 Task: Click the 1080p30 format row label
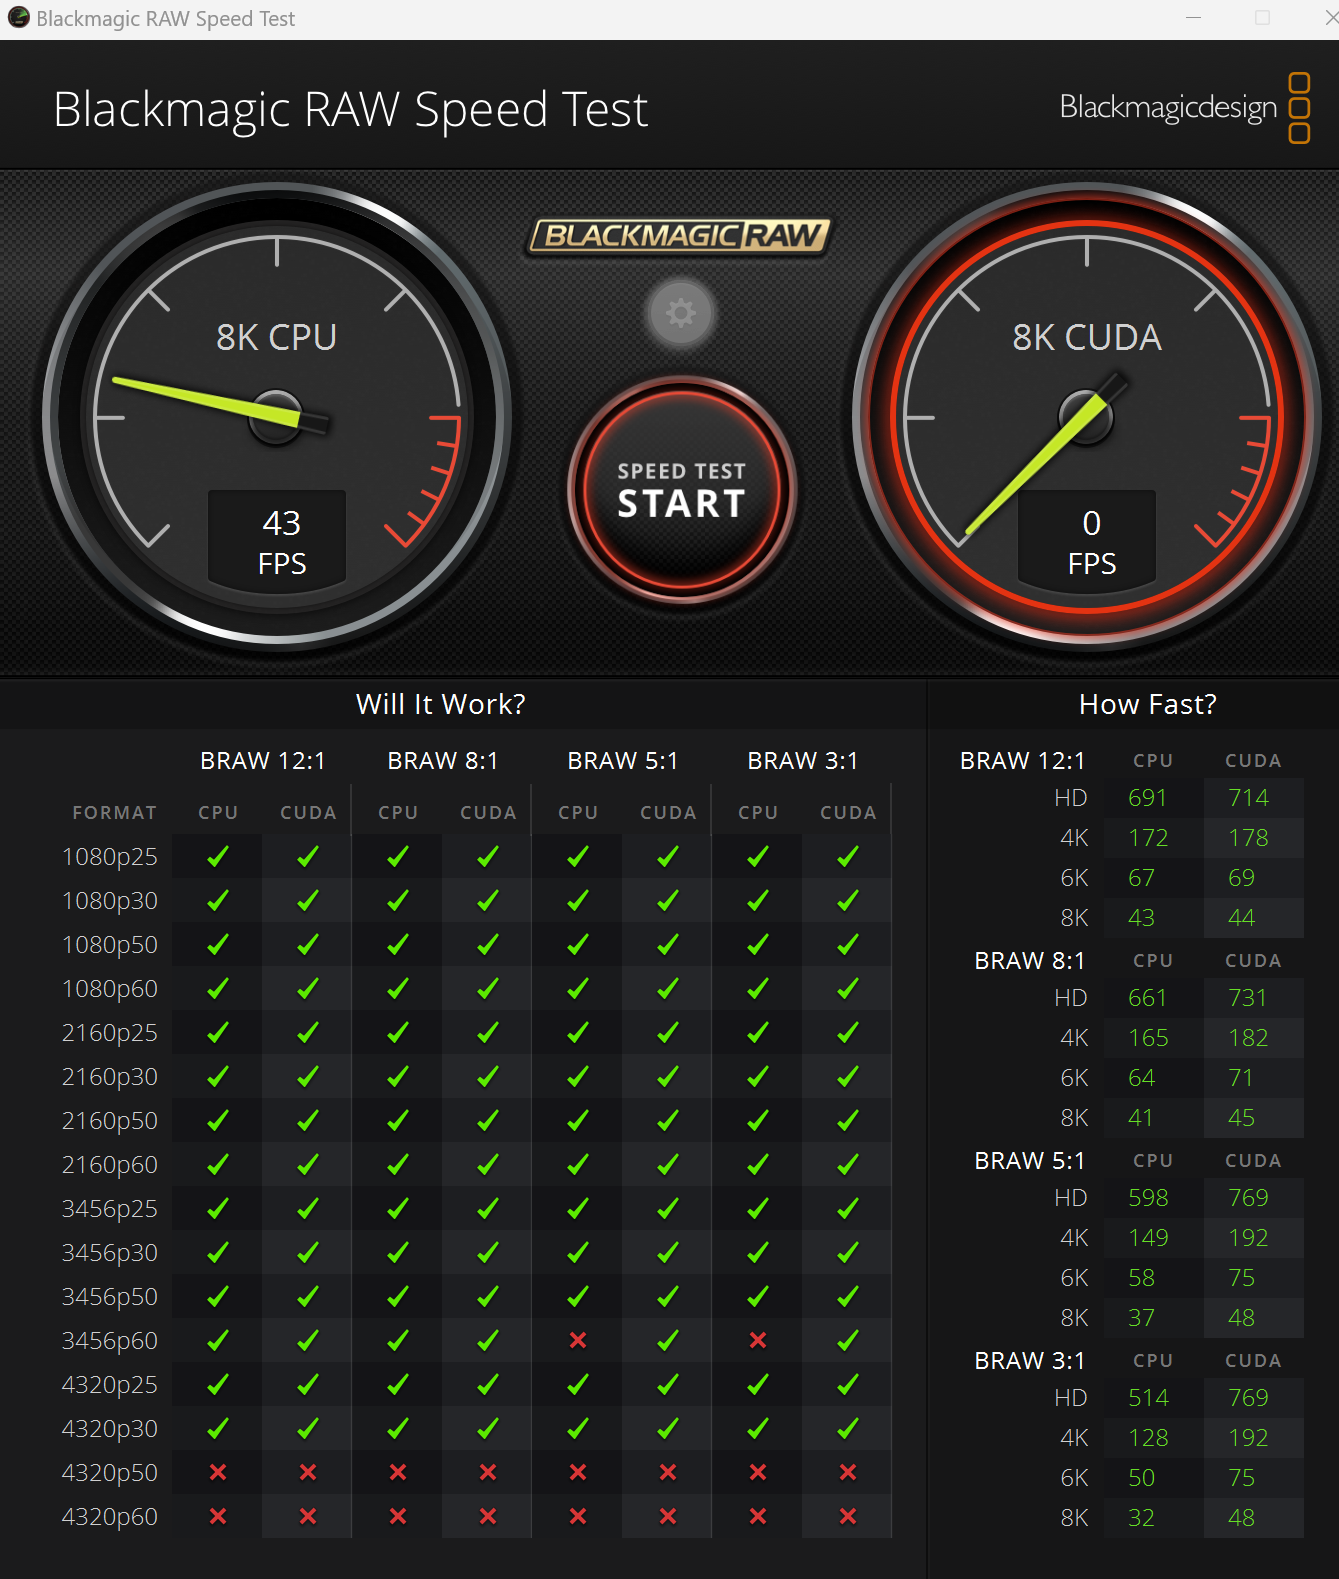point(110,901)
